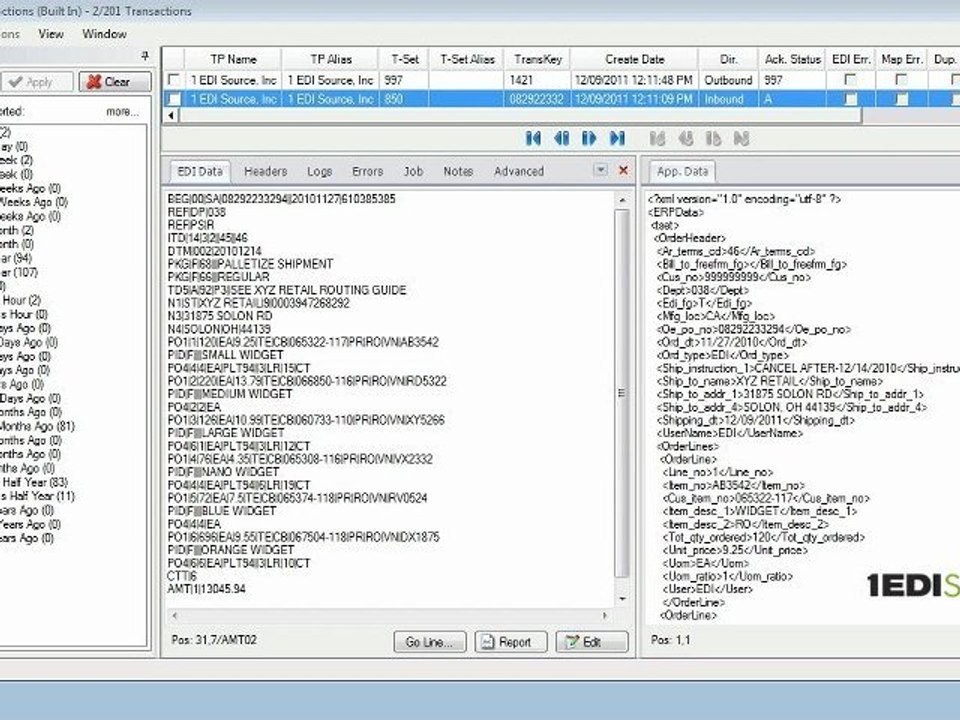Sort by the TP Alias column header
Screen dimensions: 960x720
[331, 59]
